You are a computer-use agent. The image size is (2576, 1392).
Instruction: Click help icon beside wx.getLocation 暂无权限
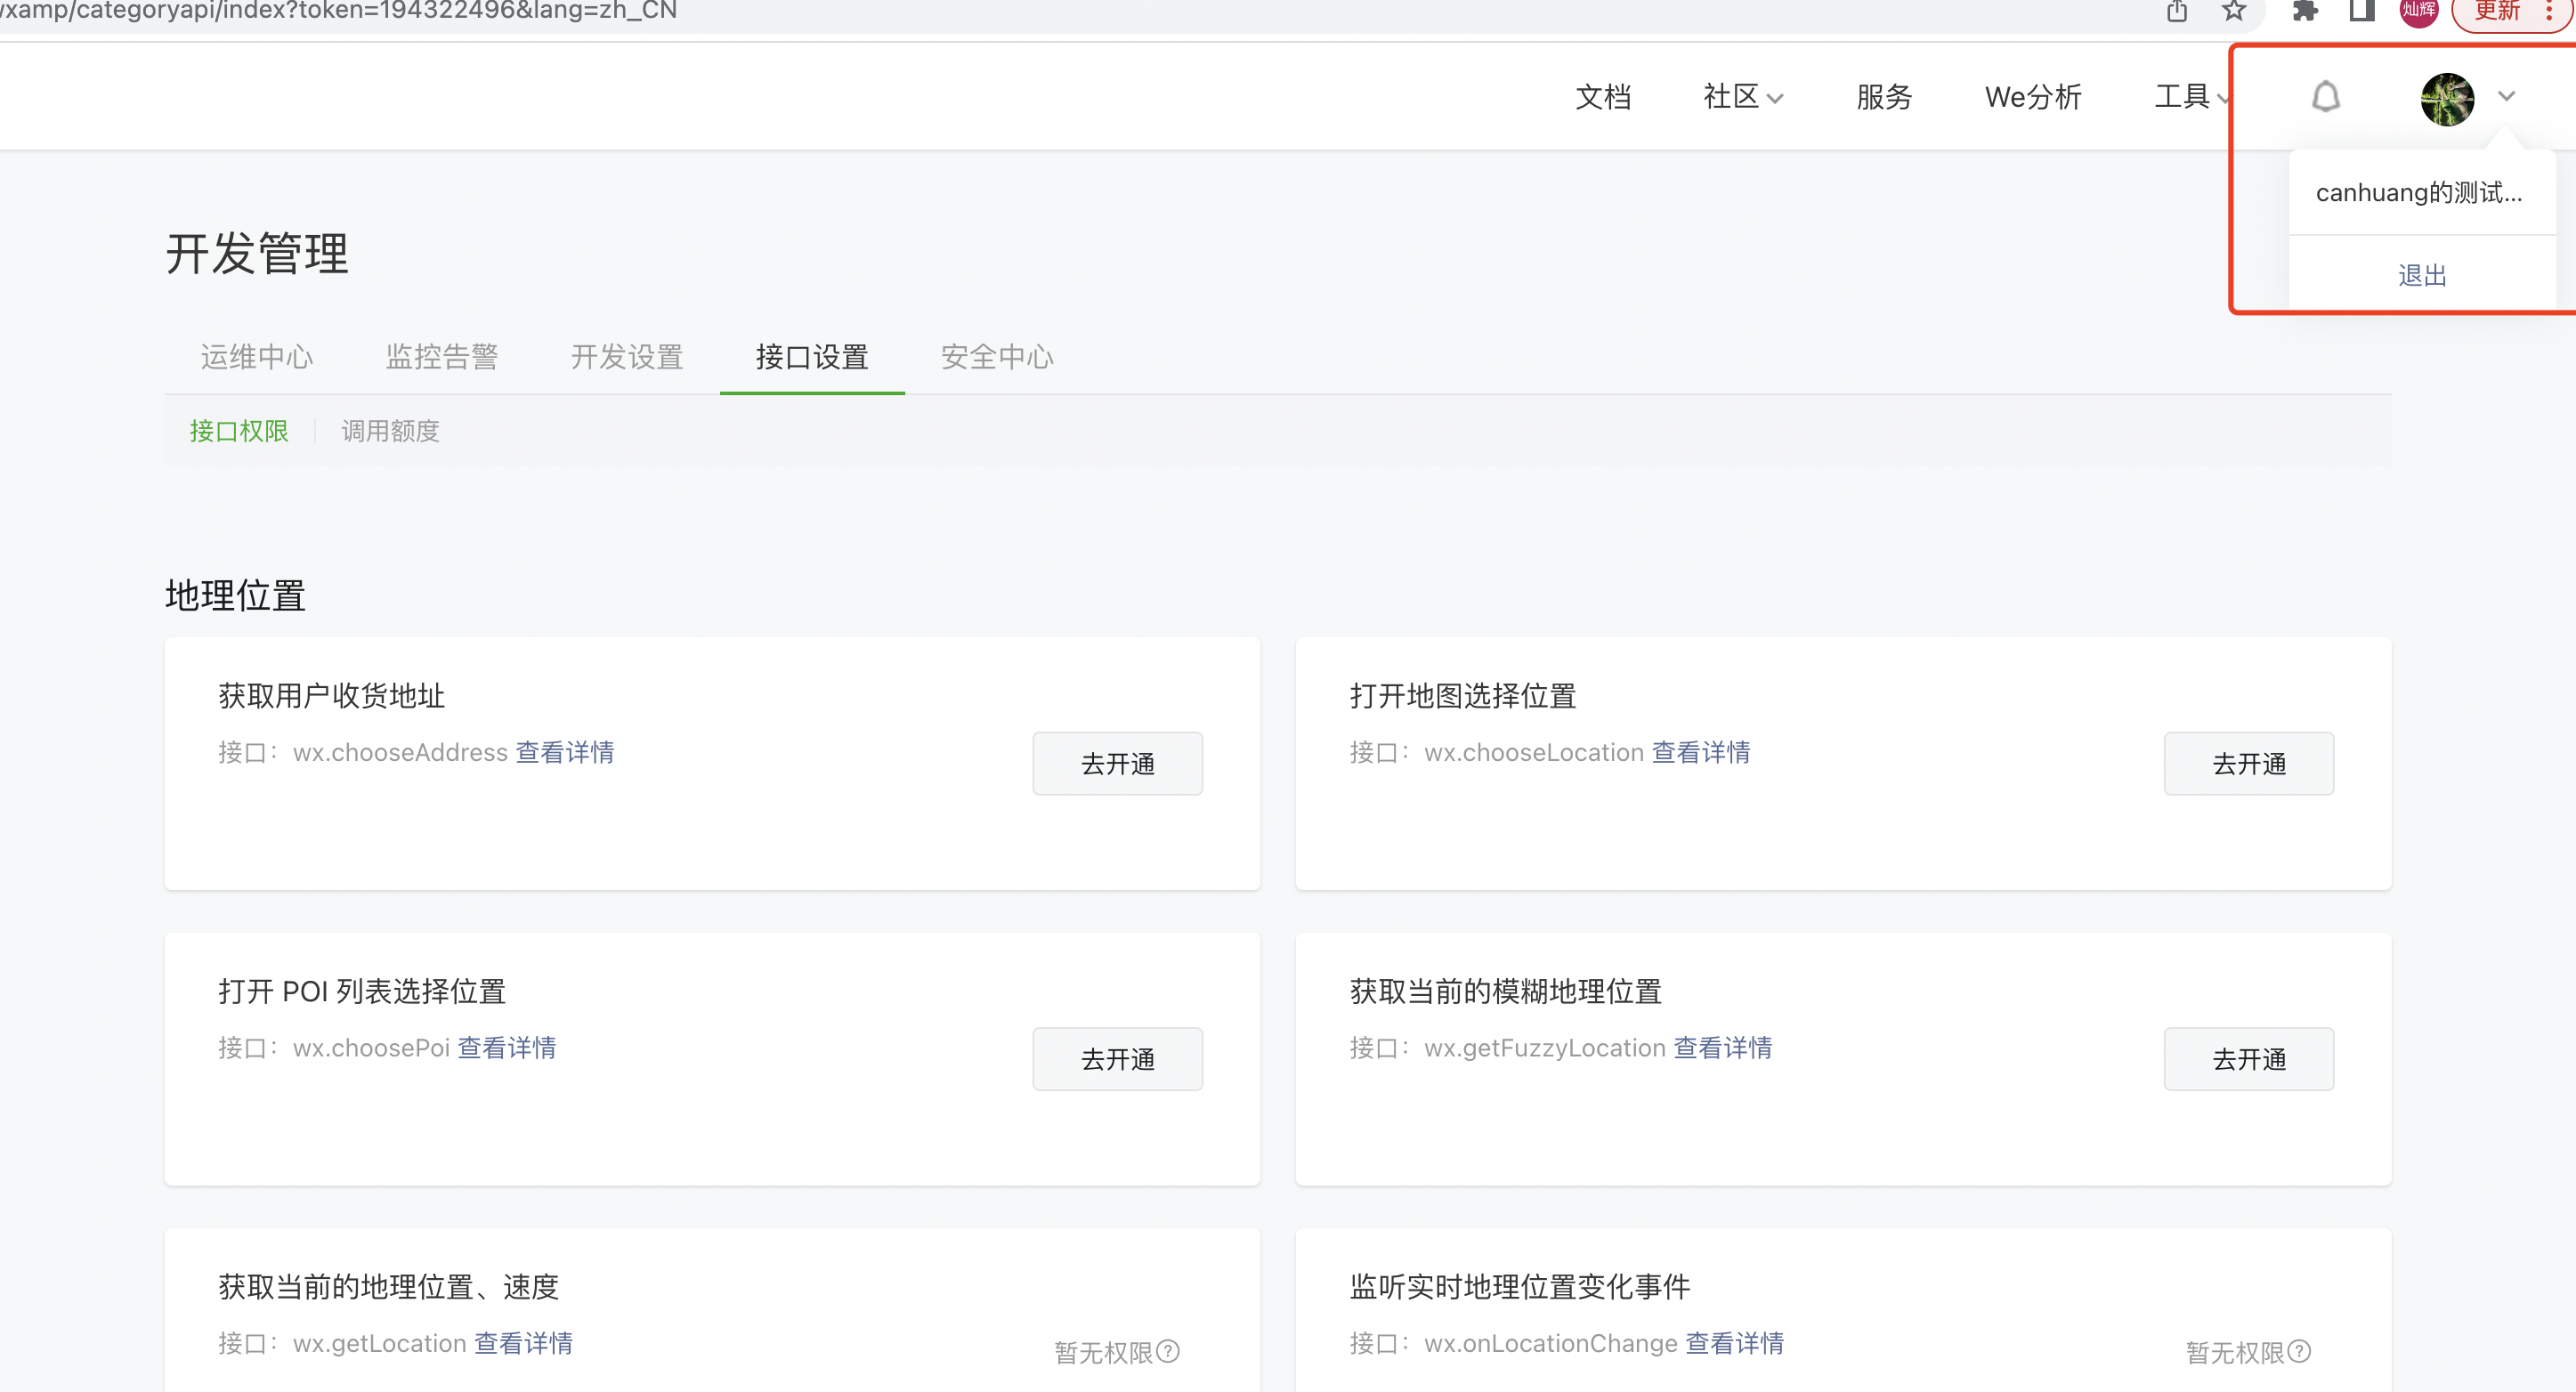tap(1168, 1352)
